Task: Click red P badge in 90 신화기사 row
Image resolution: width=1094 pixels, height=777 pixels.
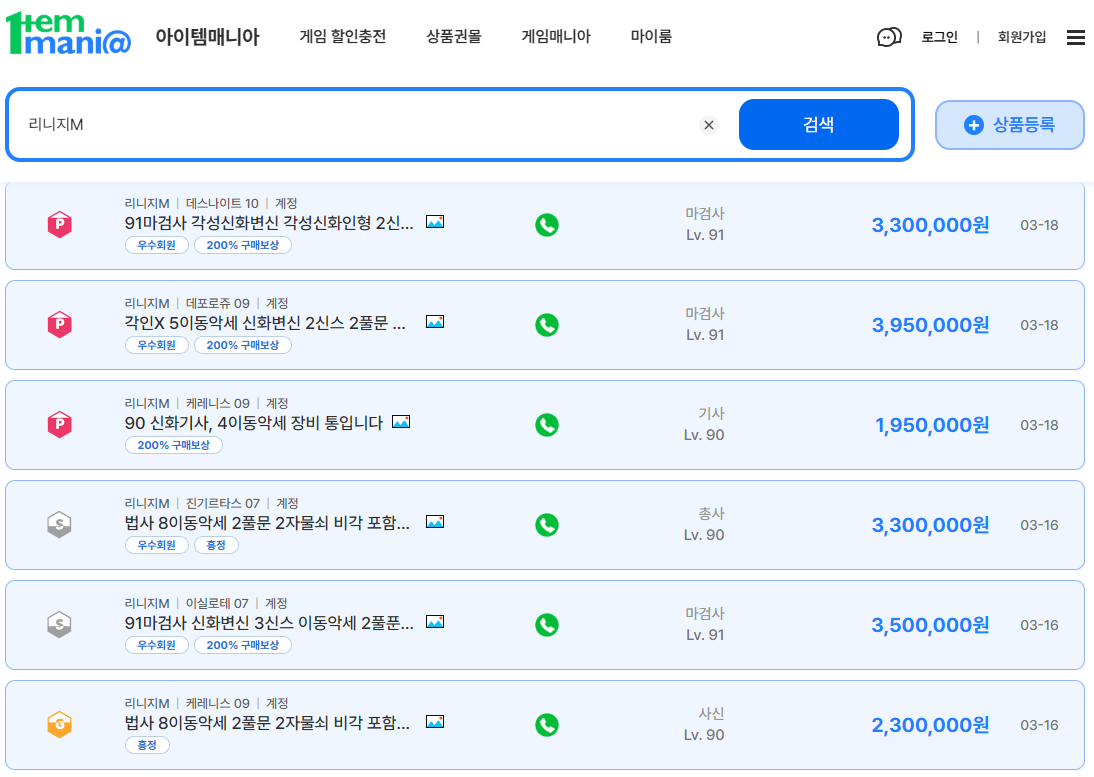Action: pos(59,424)
